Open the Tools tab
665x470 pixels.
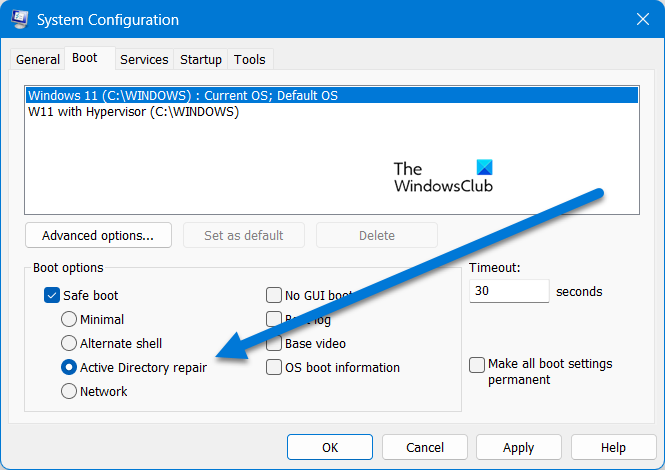click(x=250, y=59)
